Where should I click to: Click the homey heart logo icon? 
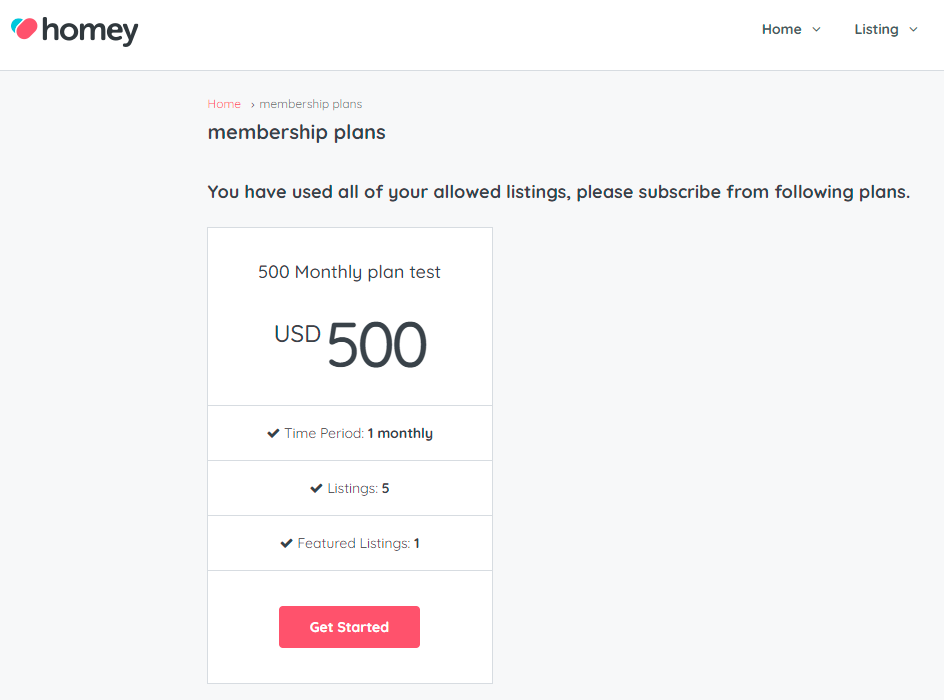pyautogui.click(x=24, y=29)
